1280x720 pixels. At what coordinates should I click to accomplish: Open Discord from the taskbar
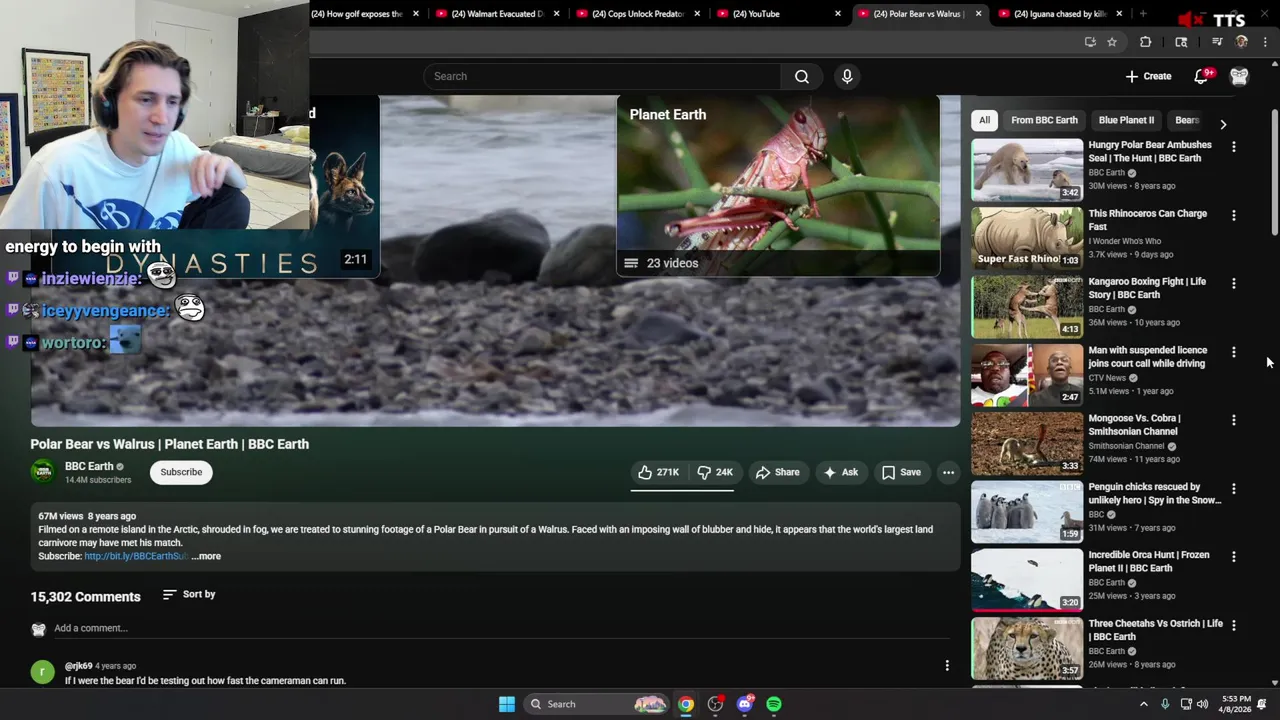[745, 704]
